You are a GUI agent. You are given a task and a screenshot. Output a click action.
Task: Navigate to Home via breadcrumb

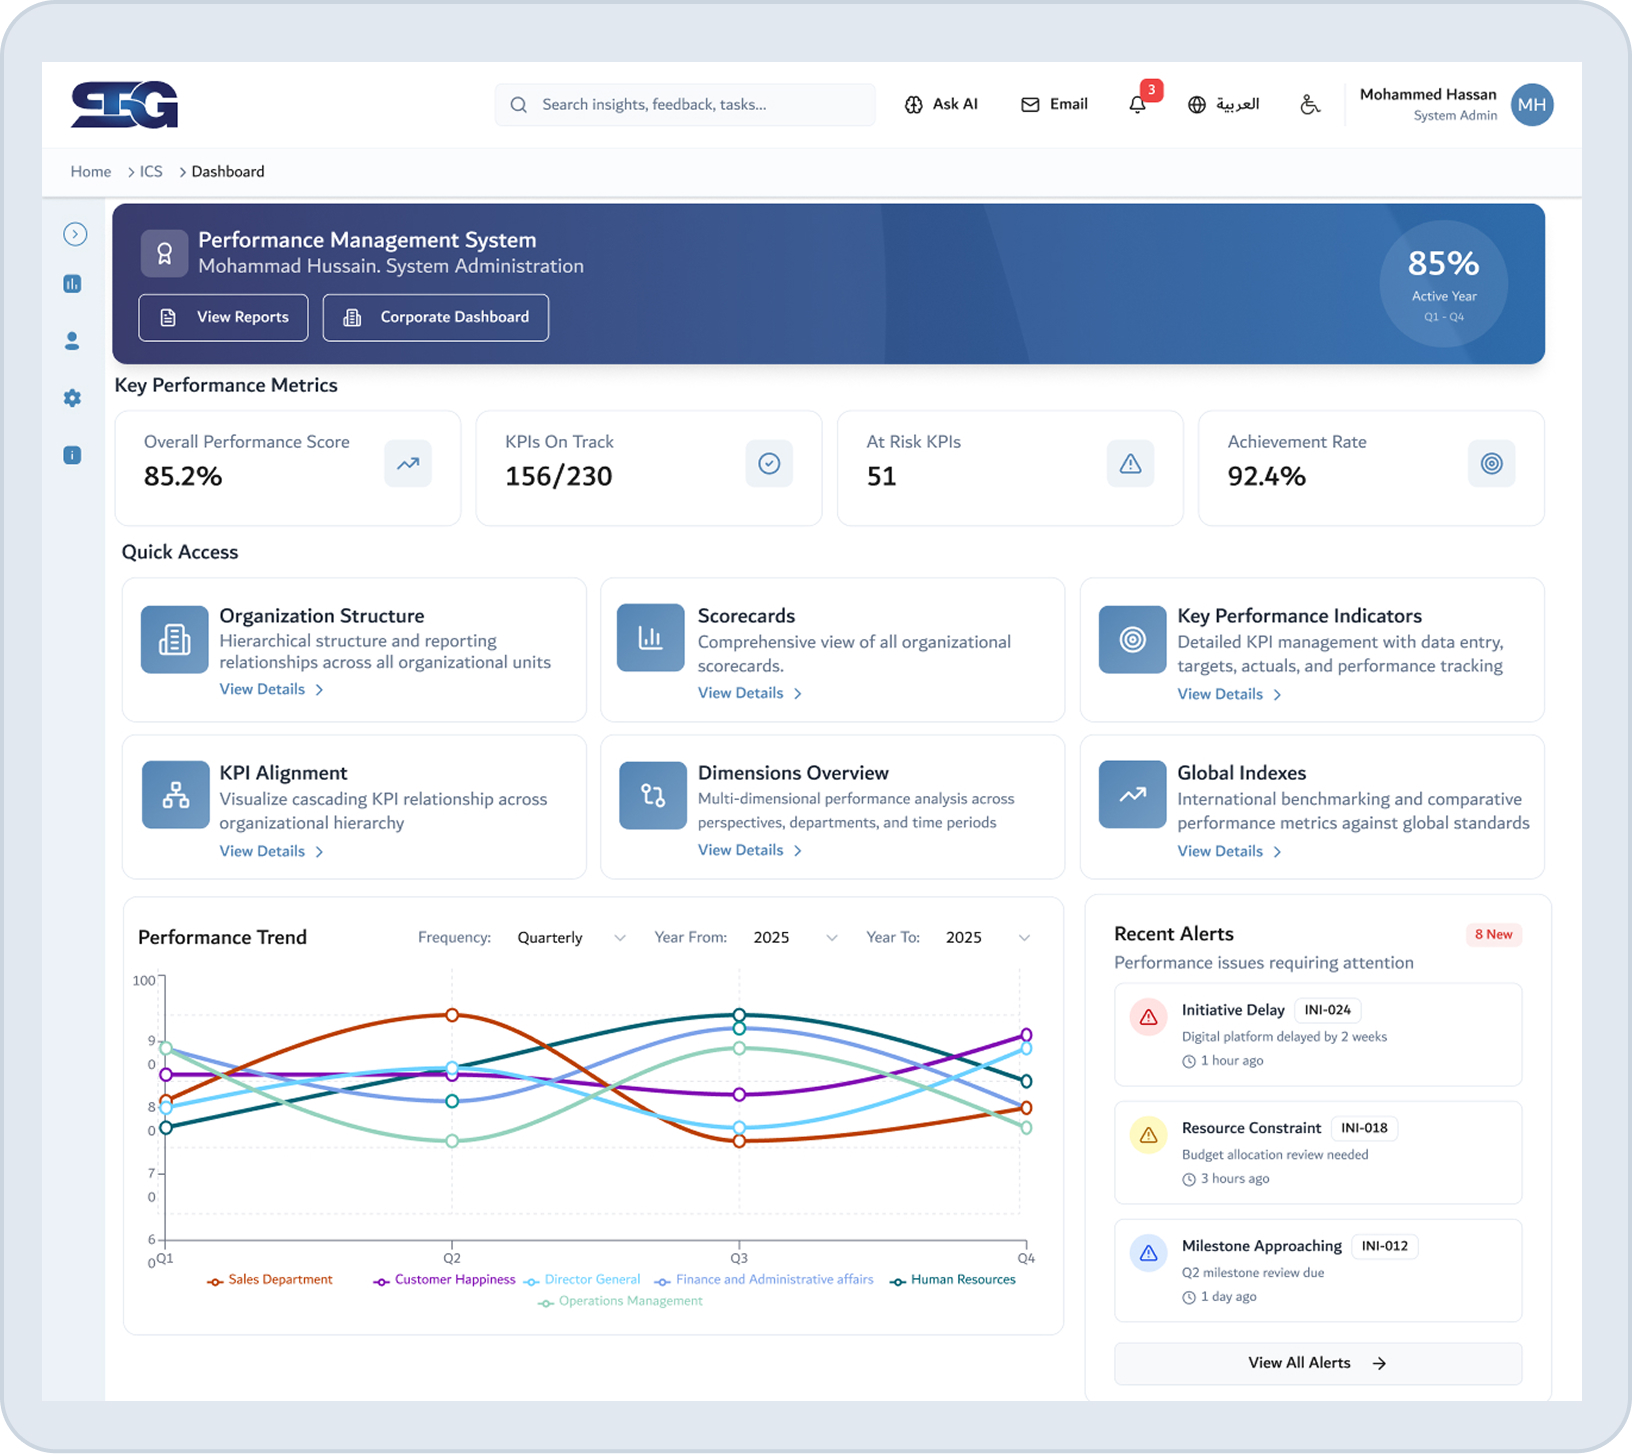click(x=90, y=171)
